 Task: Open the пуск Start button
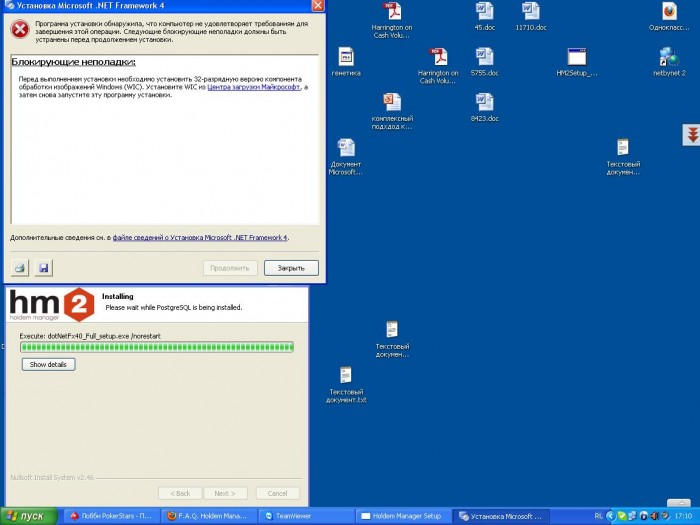pos(29,517)
